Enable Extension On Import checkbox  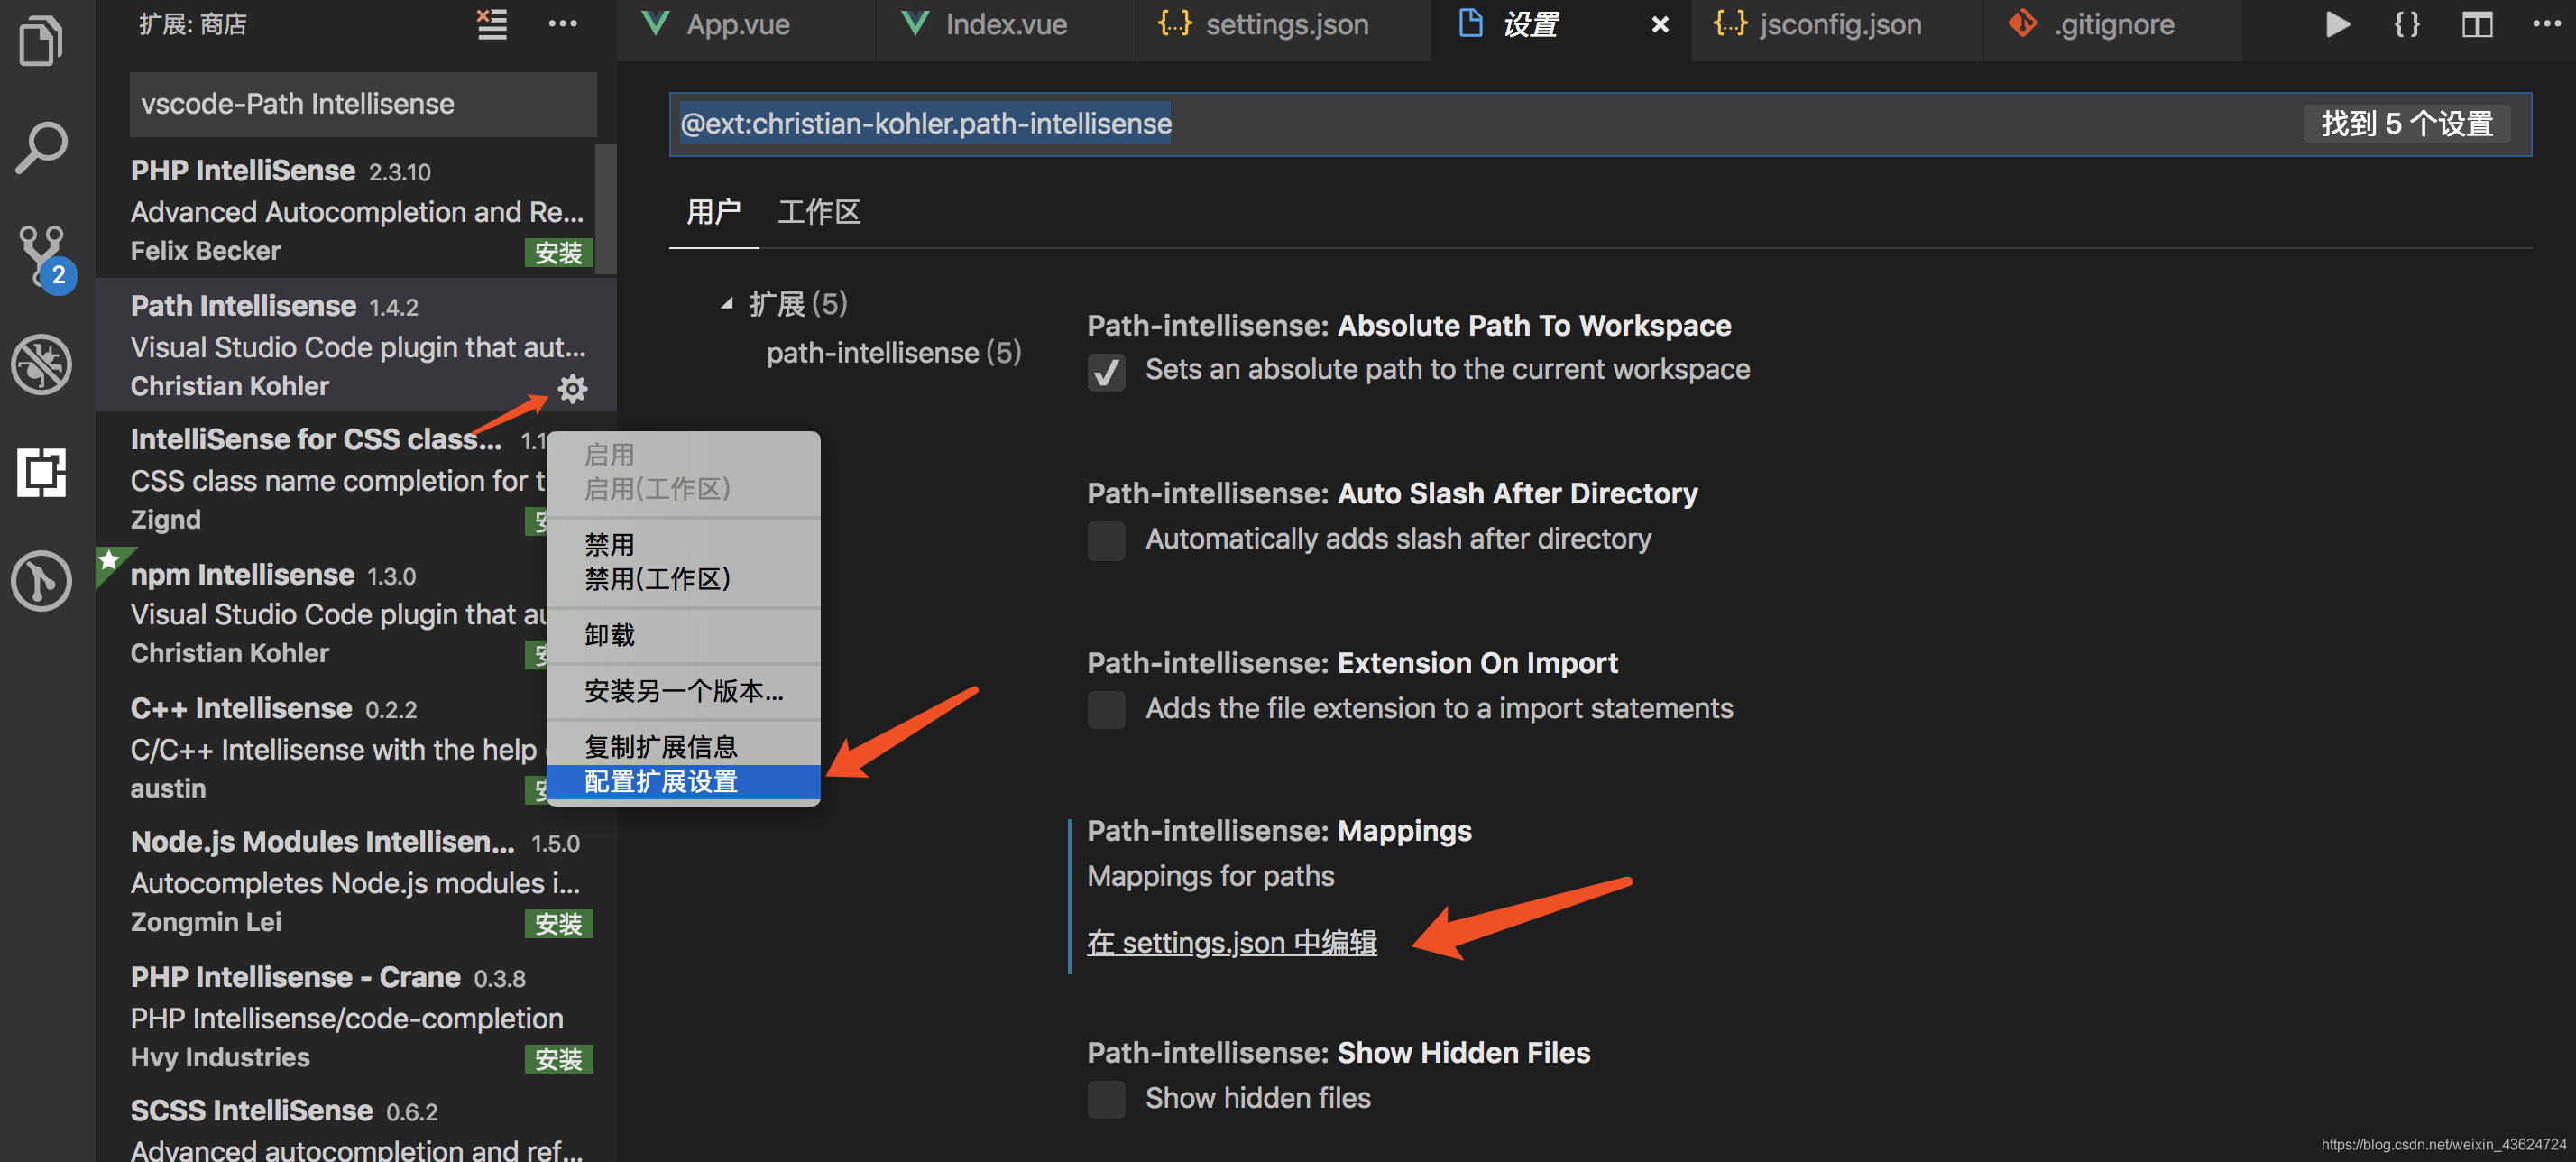pos(1106,710)
